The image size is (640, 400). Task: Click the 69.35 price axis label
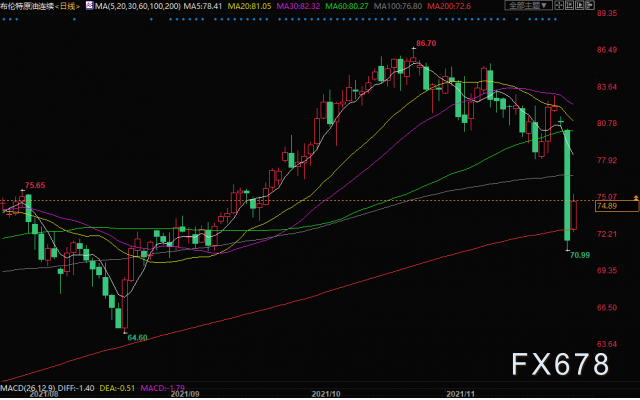[x=607, y=270]
